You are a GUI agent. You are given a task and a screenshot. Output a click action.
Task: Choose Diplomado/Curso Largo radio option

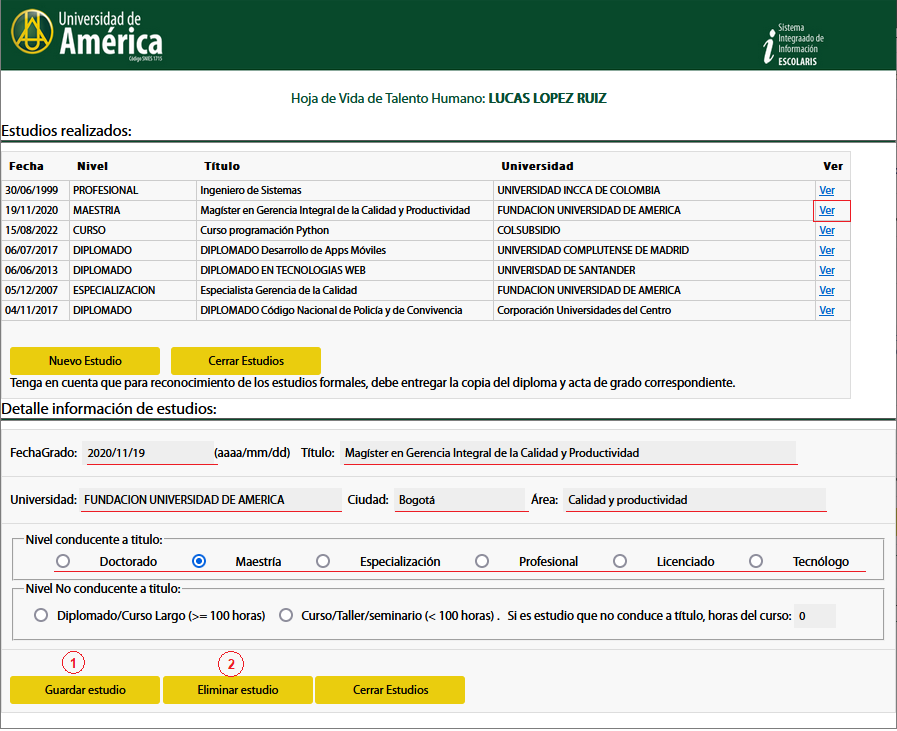(x=41, y=615)
